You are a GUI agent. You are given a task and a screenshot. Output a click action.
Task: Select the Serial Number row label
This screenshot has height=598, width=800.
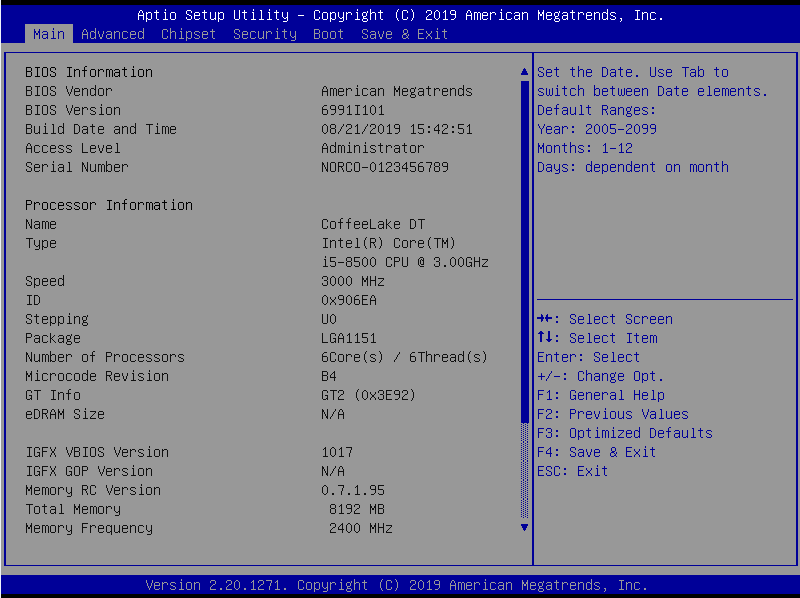(77, 167)
